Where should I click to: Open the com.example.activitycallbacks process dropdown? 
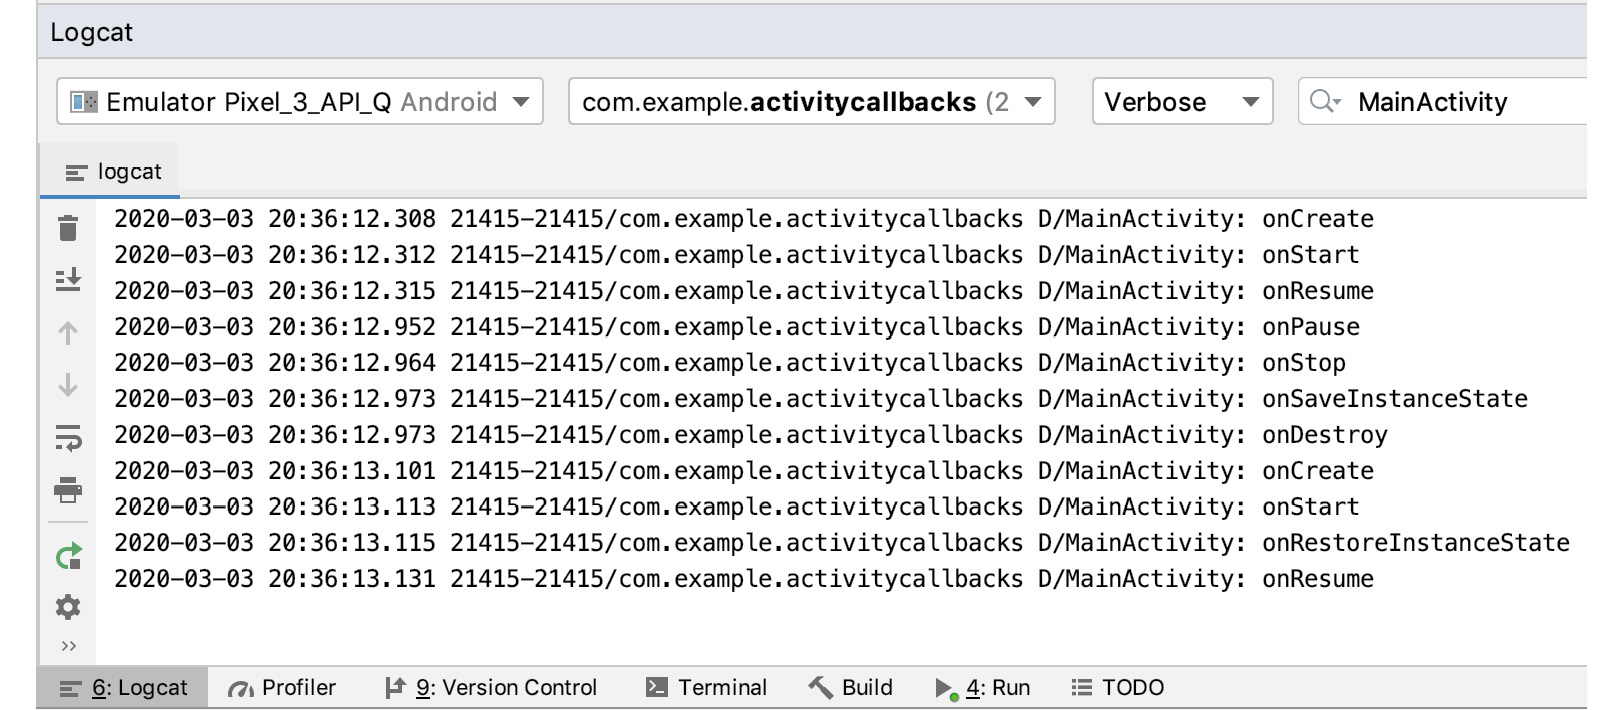click(812, 102)
